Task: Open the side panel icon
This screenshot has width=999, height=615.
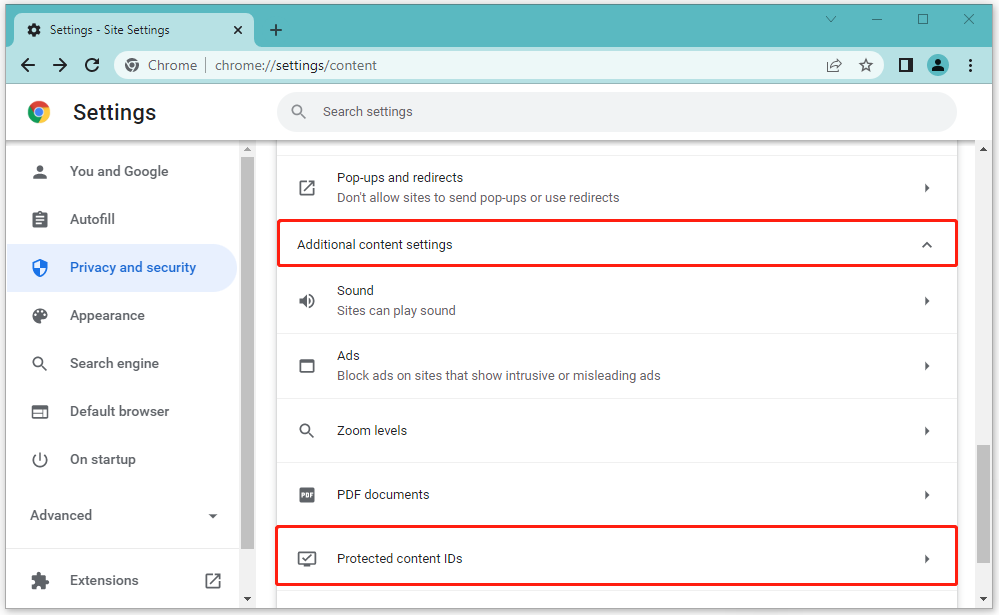Action: (x=905, y=65)
